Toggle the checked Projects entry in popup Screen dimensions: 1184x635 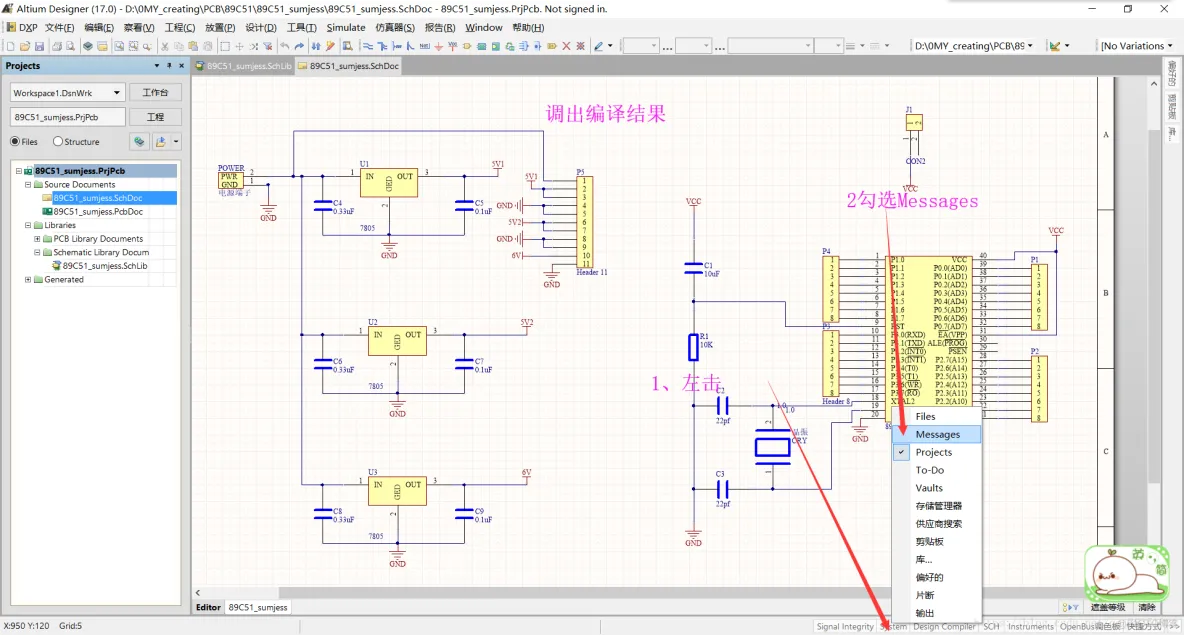pos(936,452)
